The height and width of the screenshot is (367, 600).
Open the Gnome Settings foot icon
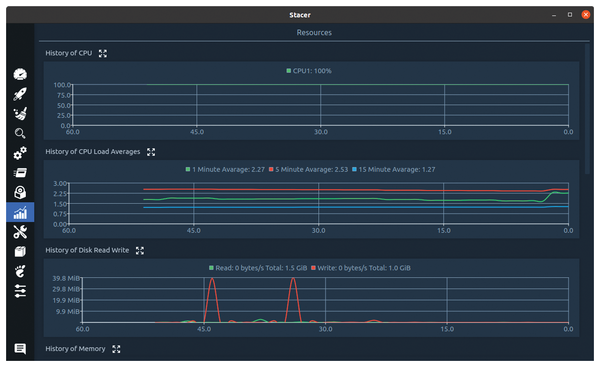click(x=20, y=271)
